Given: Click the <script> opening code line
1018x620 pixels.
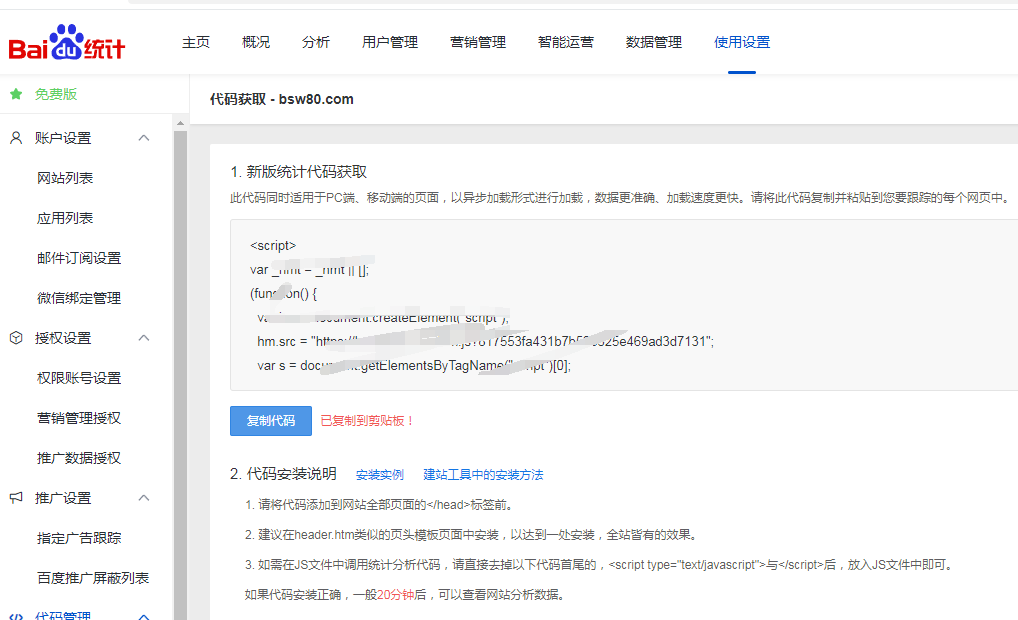Looking at the screenshot, I should point(273,245).
